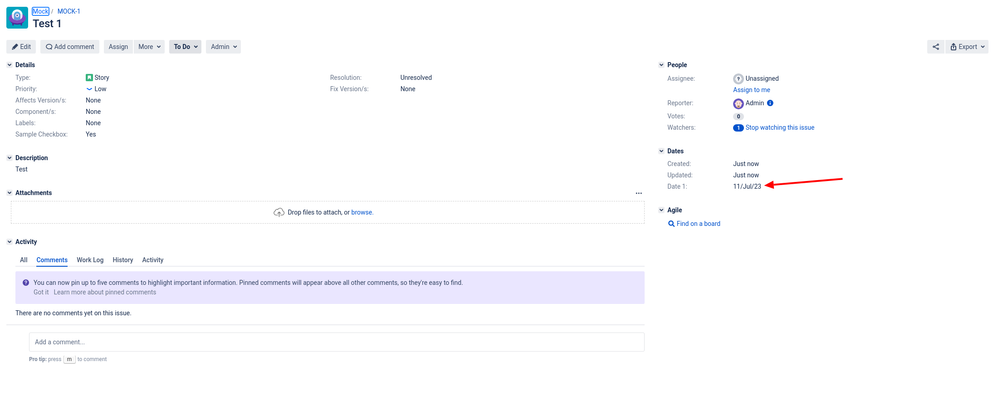Click the upload cloud icon
Screen dimensions: 998x406
(x=279, y=213)
